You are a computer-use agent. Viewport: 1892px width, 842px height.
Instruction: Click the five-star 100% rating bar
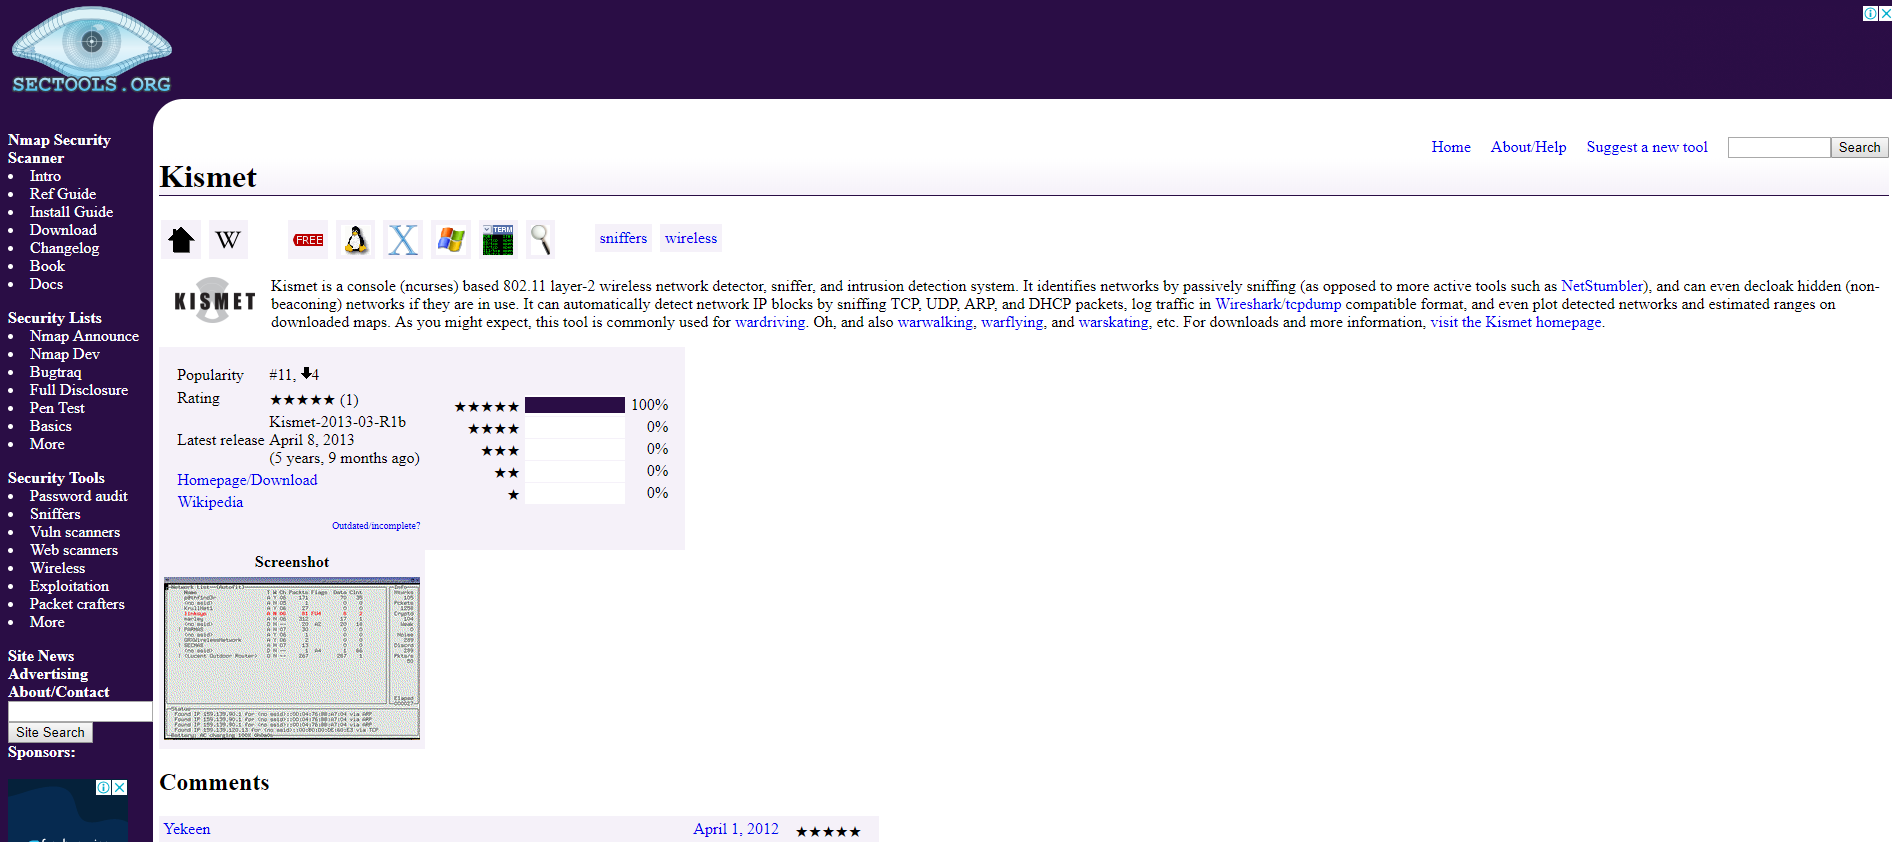click(x=575, y=405)
